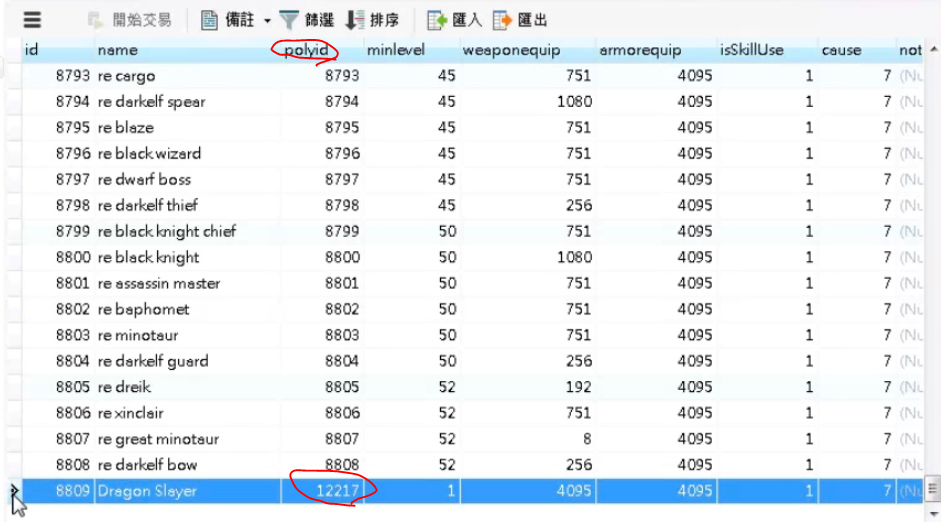Image resolution: width=941 pixels, height=522 pixels.
Task: Select the name cell 're darkelf bow'
Action: 187,464
